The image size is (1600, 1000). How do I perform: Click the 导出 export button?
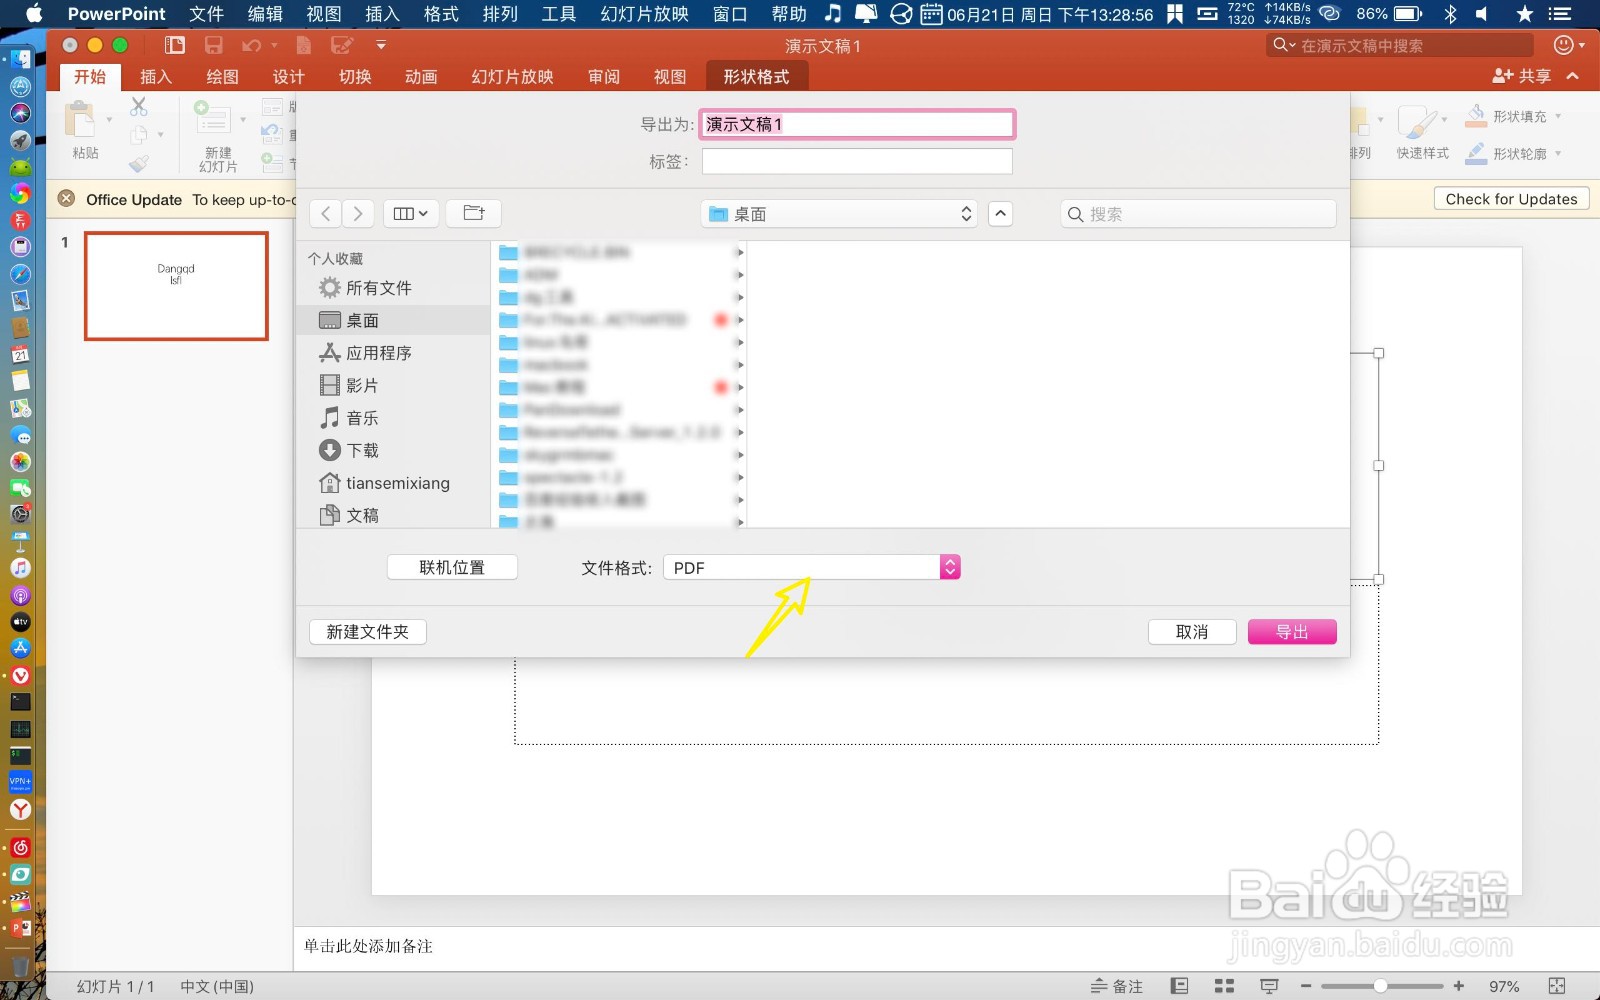coord(1292,631)
